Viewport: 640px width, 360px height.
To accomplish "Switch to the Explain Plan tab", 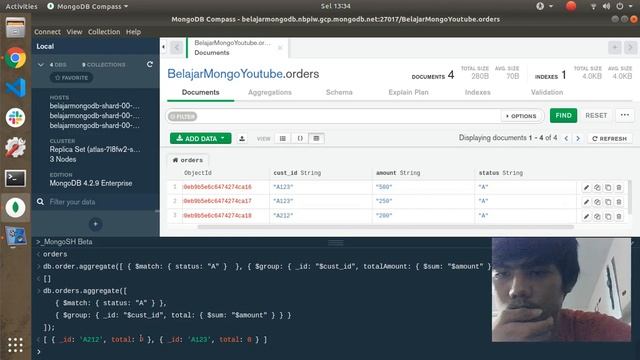I will (x=408, y=92).
